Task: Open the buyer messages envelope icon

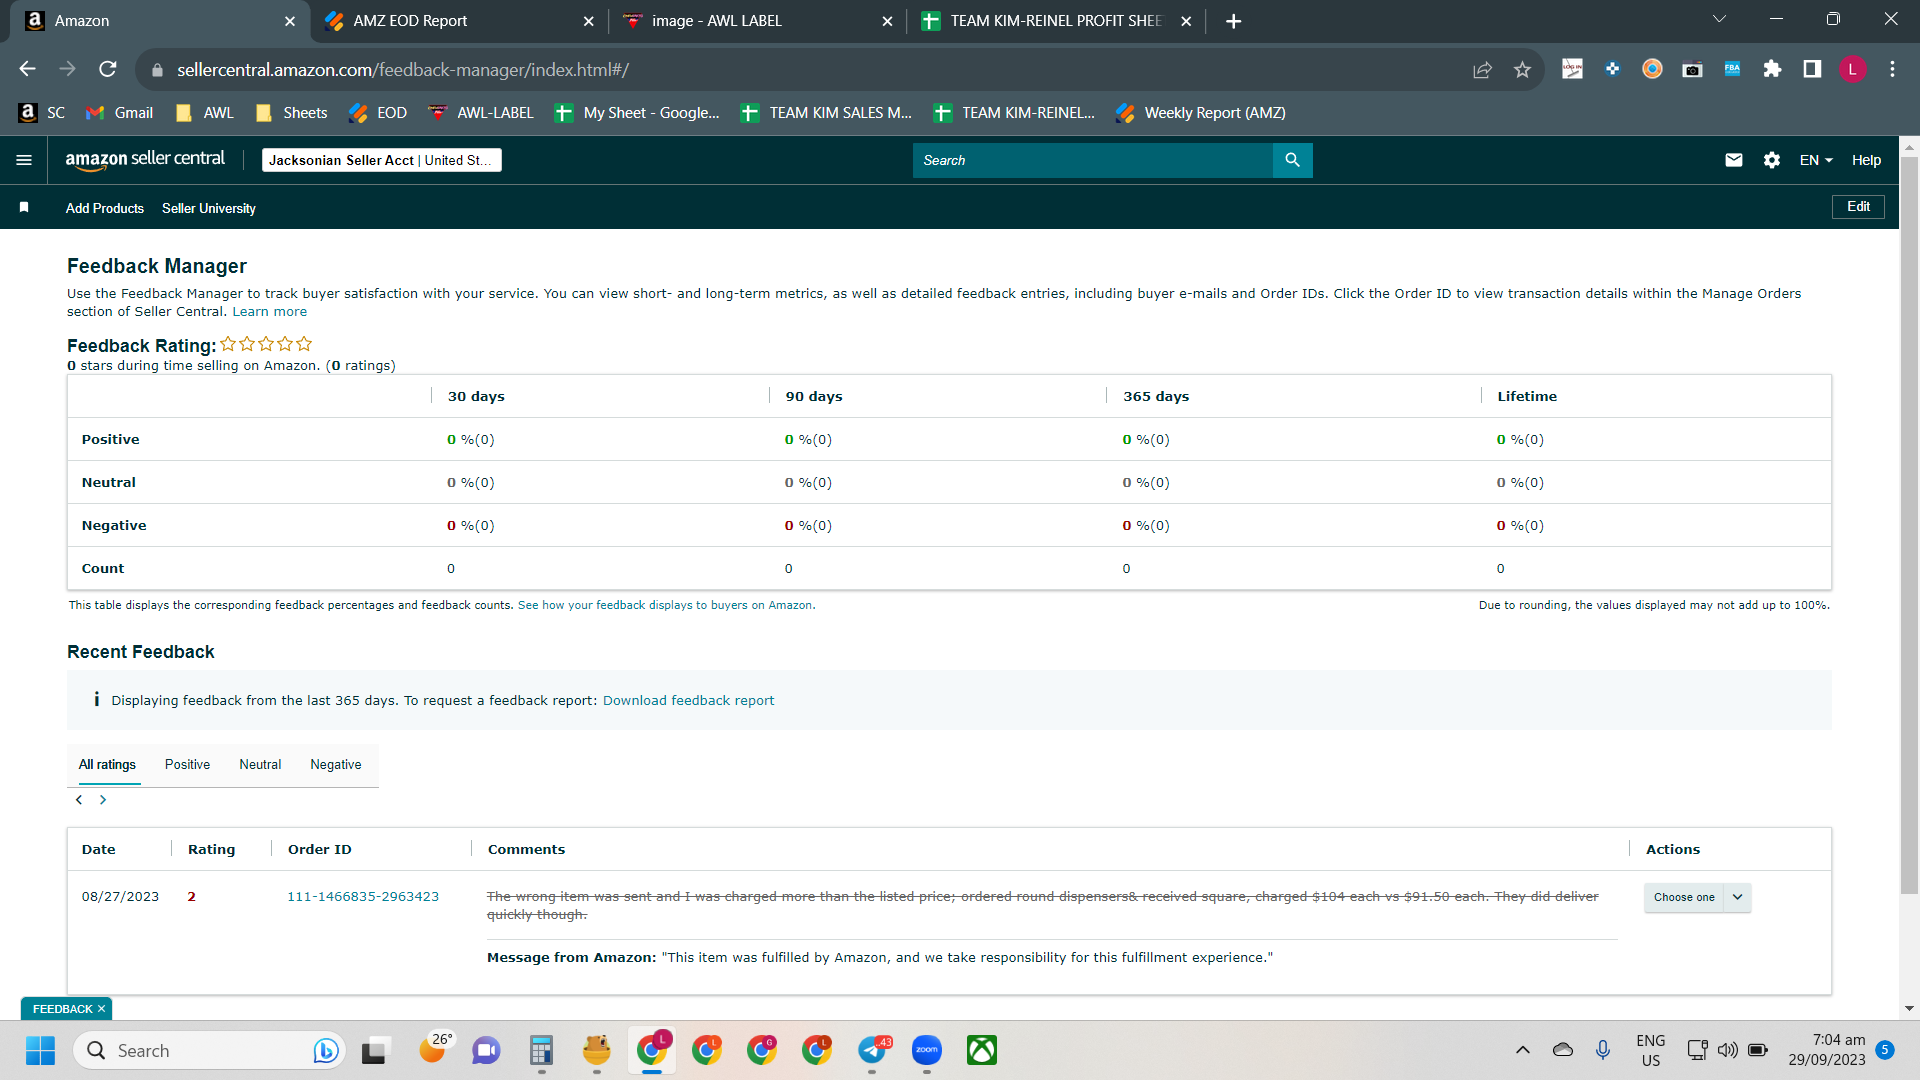Action: pos(1734,160)
